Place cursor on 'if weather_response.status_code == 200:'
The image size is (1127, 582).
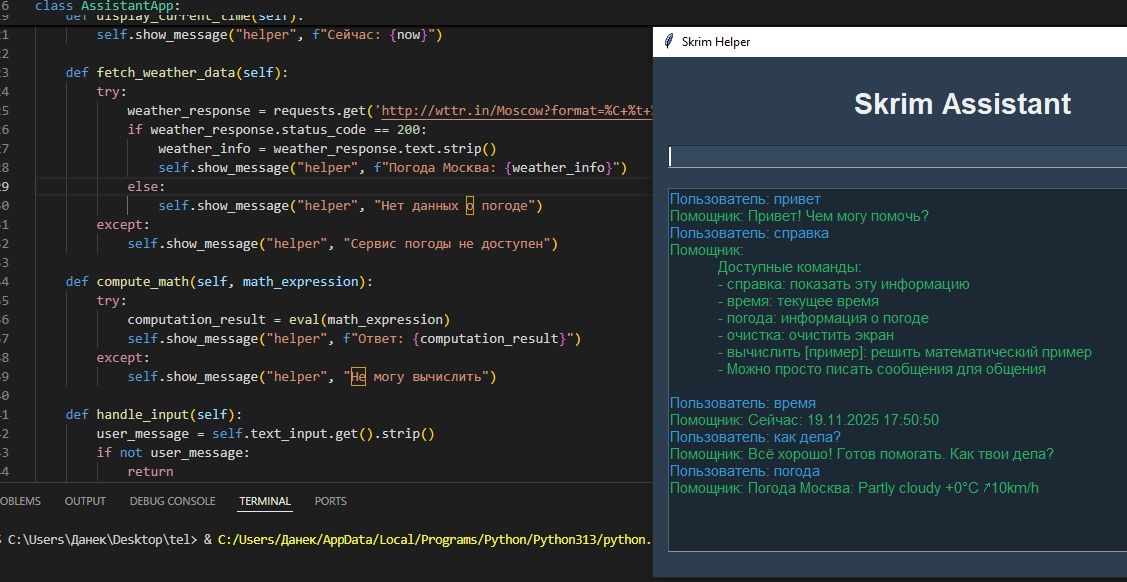click(277, 130)
